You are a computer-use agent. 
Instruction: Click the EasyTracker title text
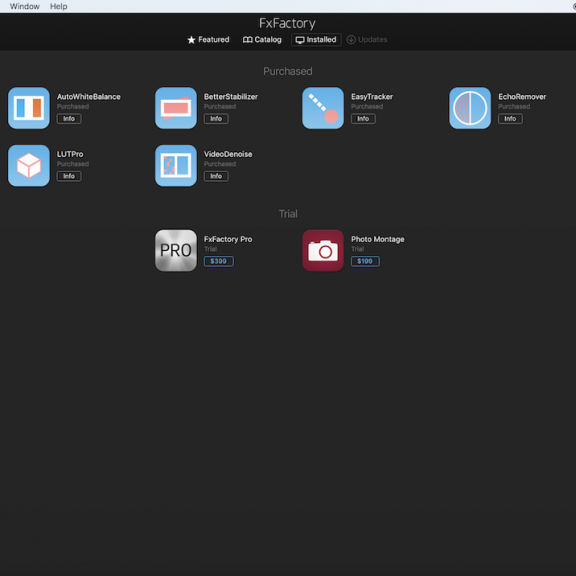point(372,97)
